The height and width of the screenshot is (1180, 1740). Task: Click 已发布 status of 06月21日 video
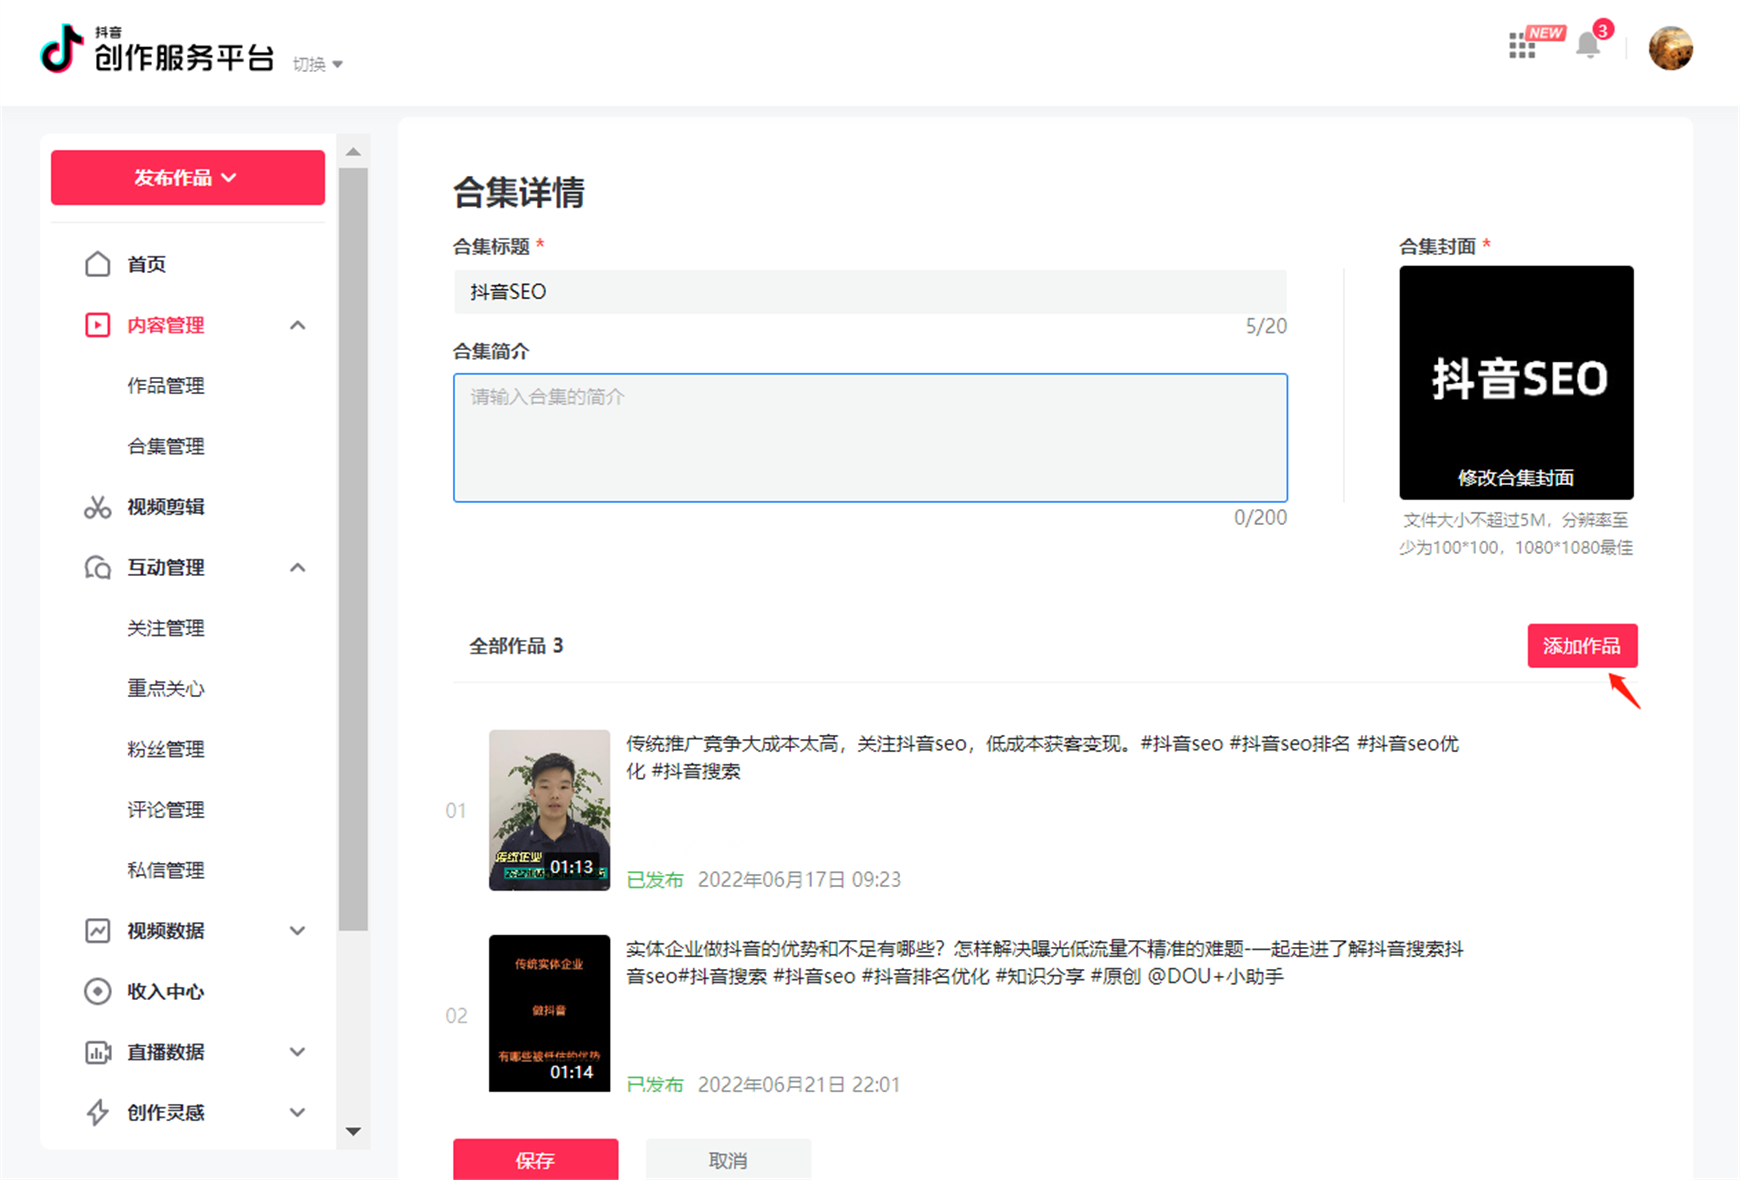click(x=654, y=1085)
